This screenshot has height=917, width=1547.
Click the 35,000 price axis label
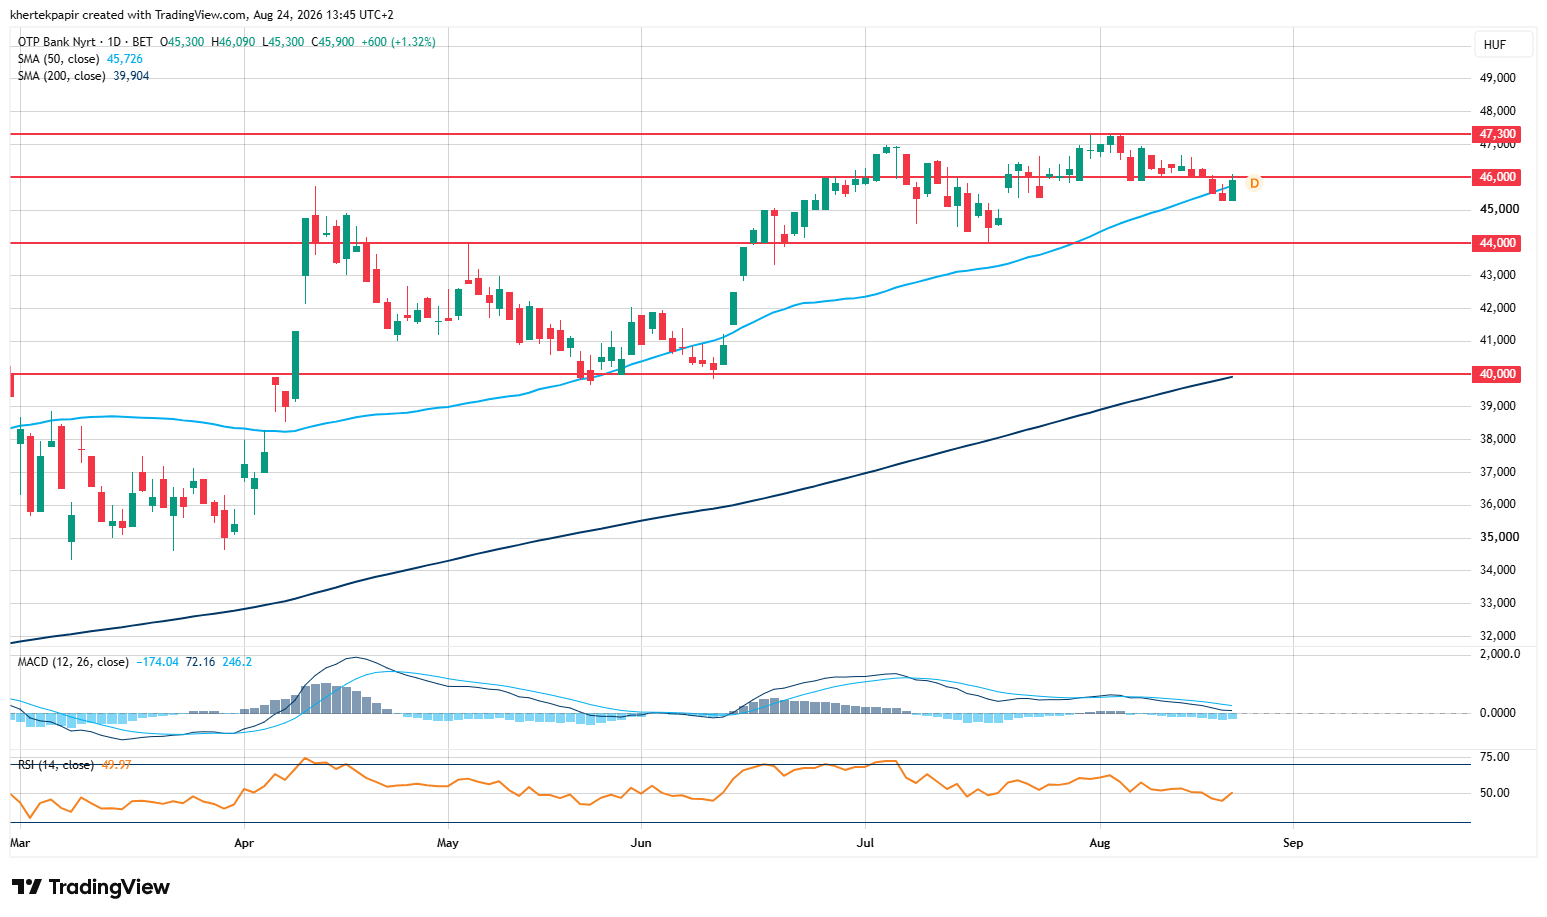pyautogui.click(x=1498, y=537)
